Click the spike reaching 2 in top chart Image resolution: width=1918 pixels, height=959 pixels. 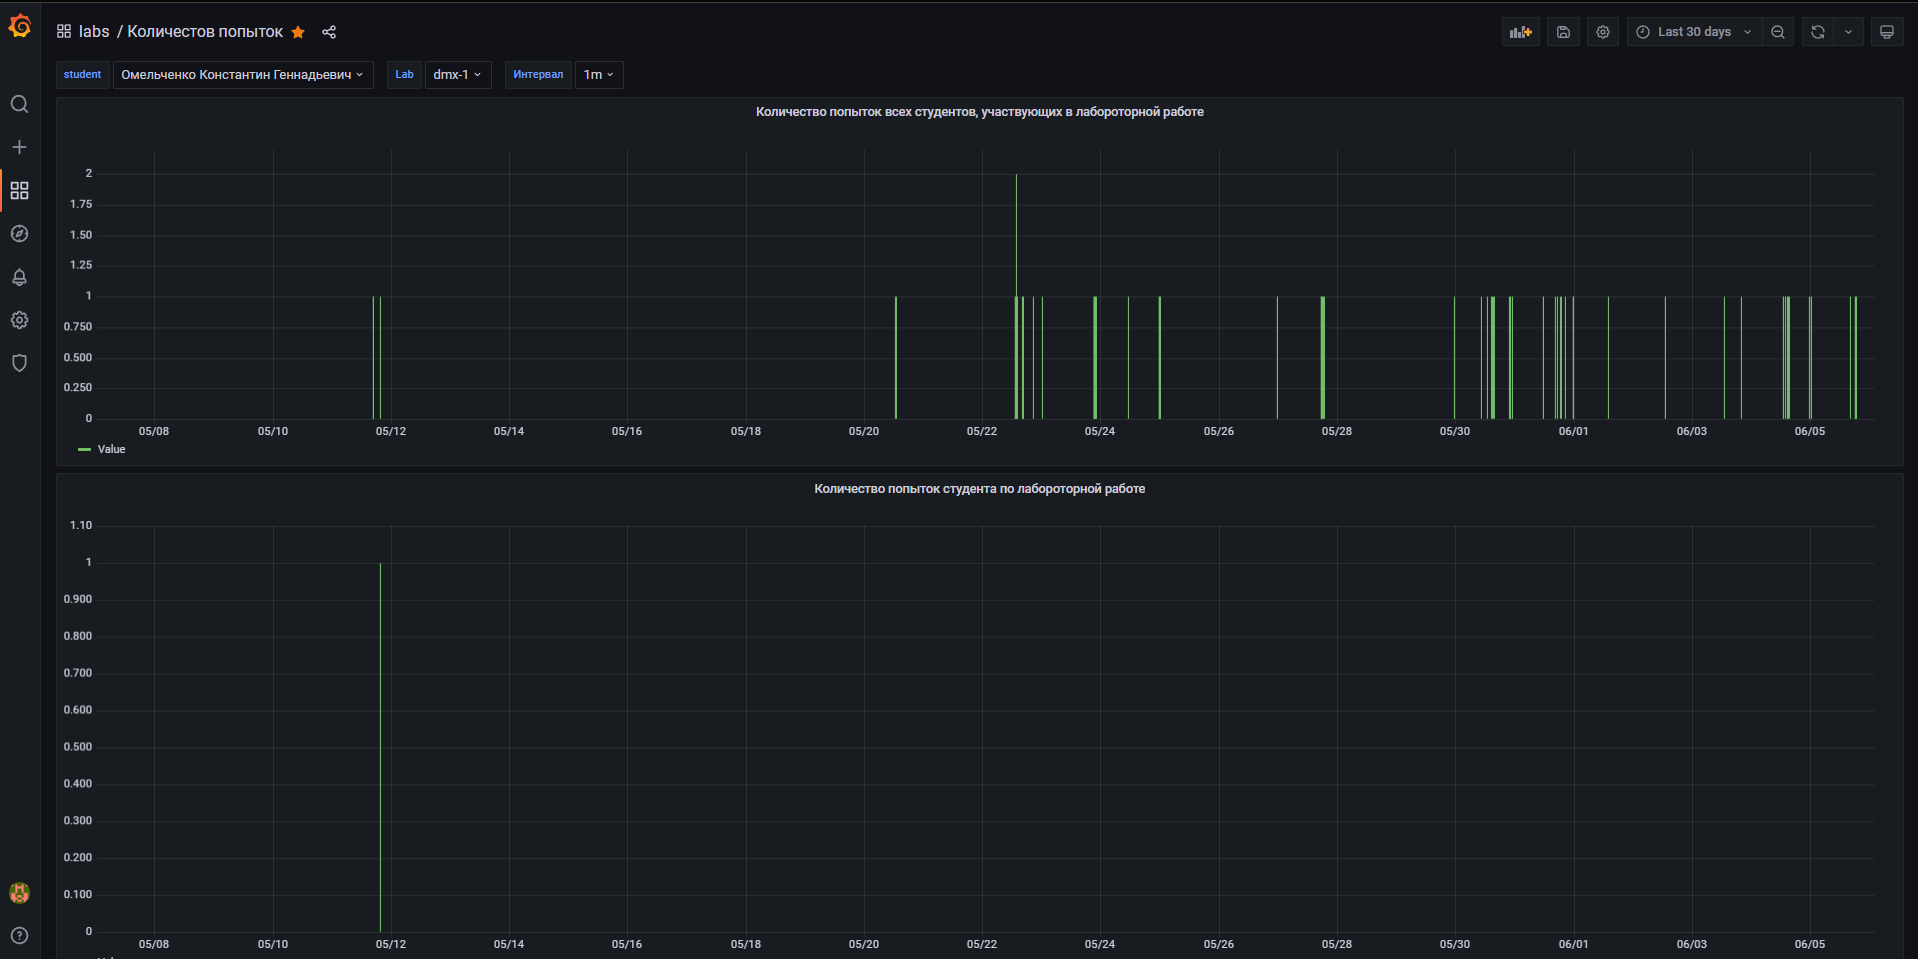(x=1016, y=235)
